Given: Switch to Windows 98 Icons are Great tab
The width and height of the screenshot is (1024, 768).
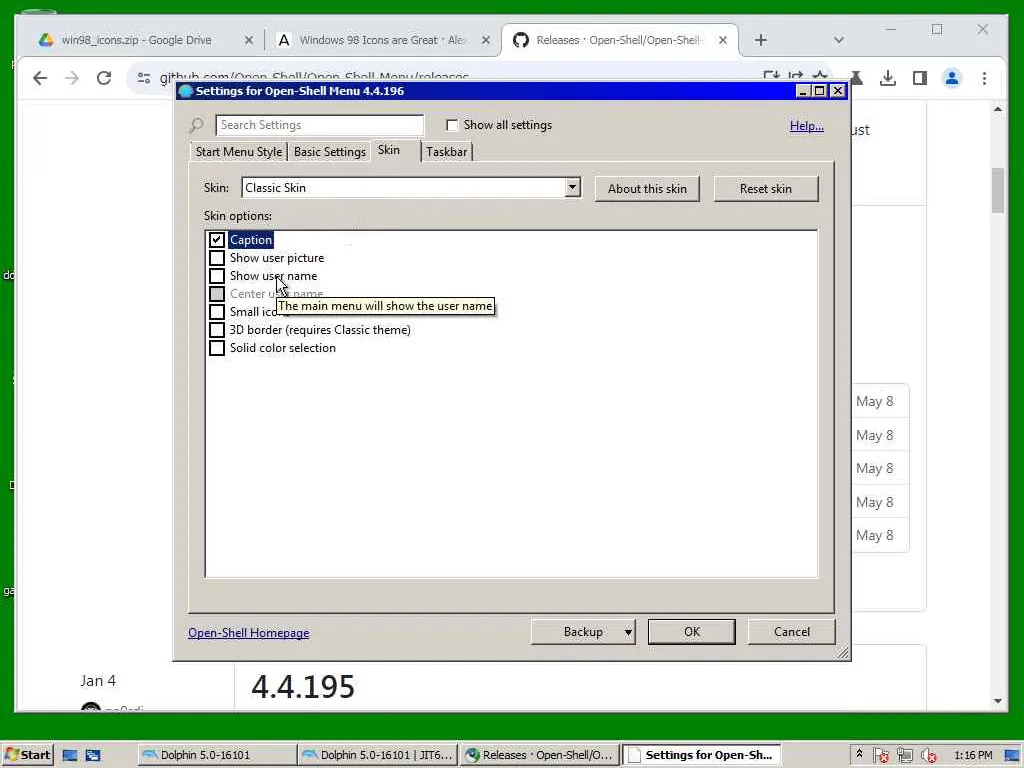Looking at the screenshot, I should (382, 40).
